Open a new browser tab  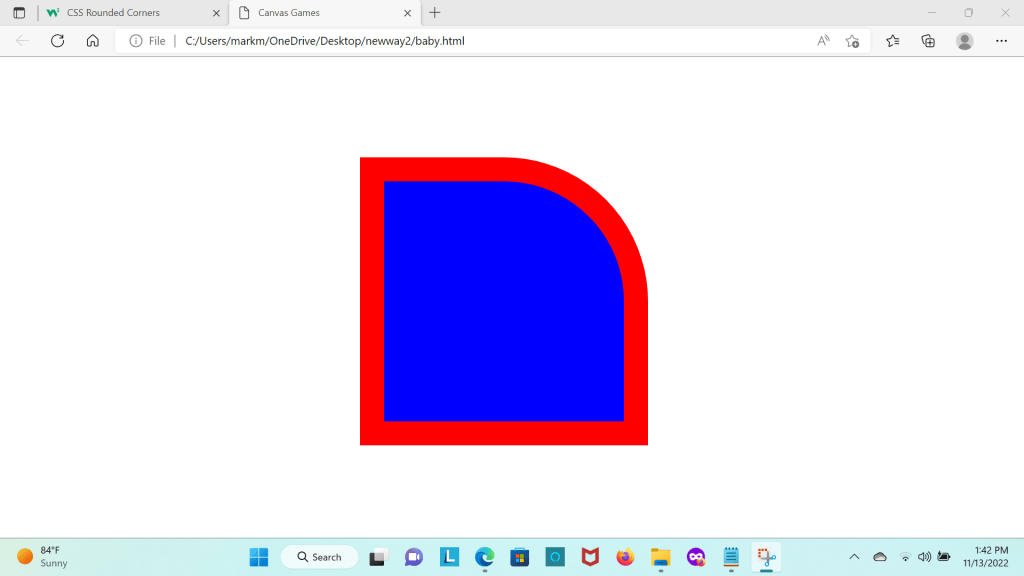pos(434,13)
